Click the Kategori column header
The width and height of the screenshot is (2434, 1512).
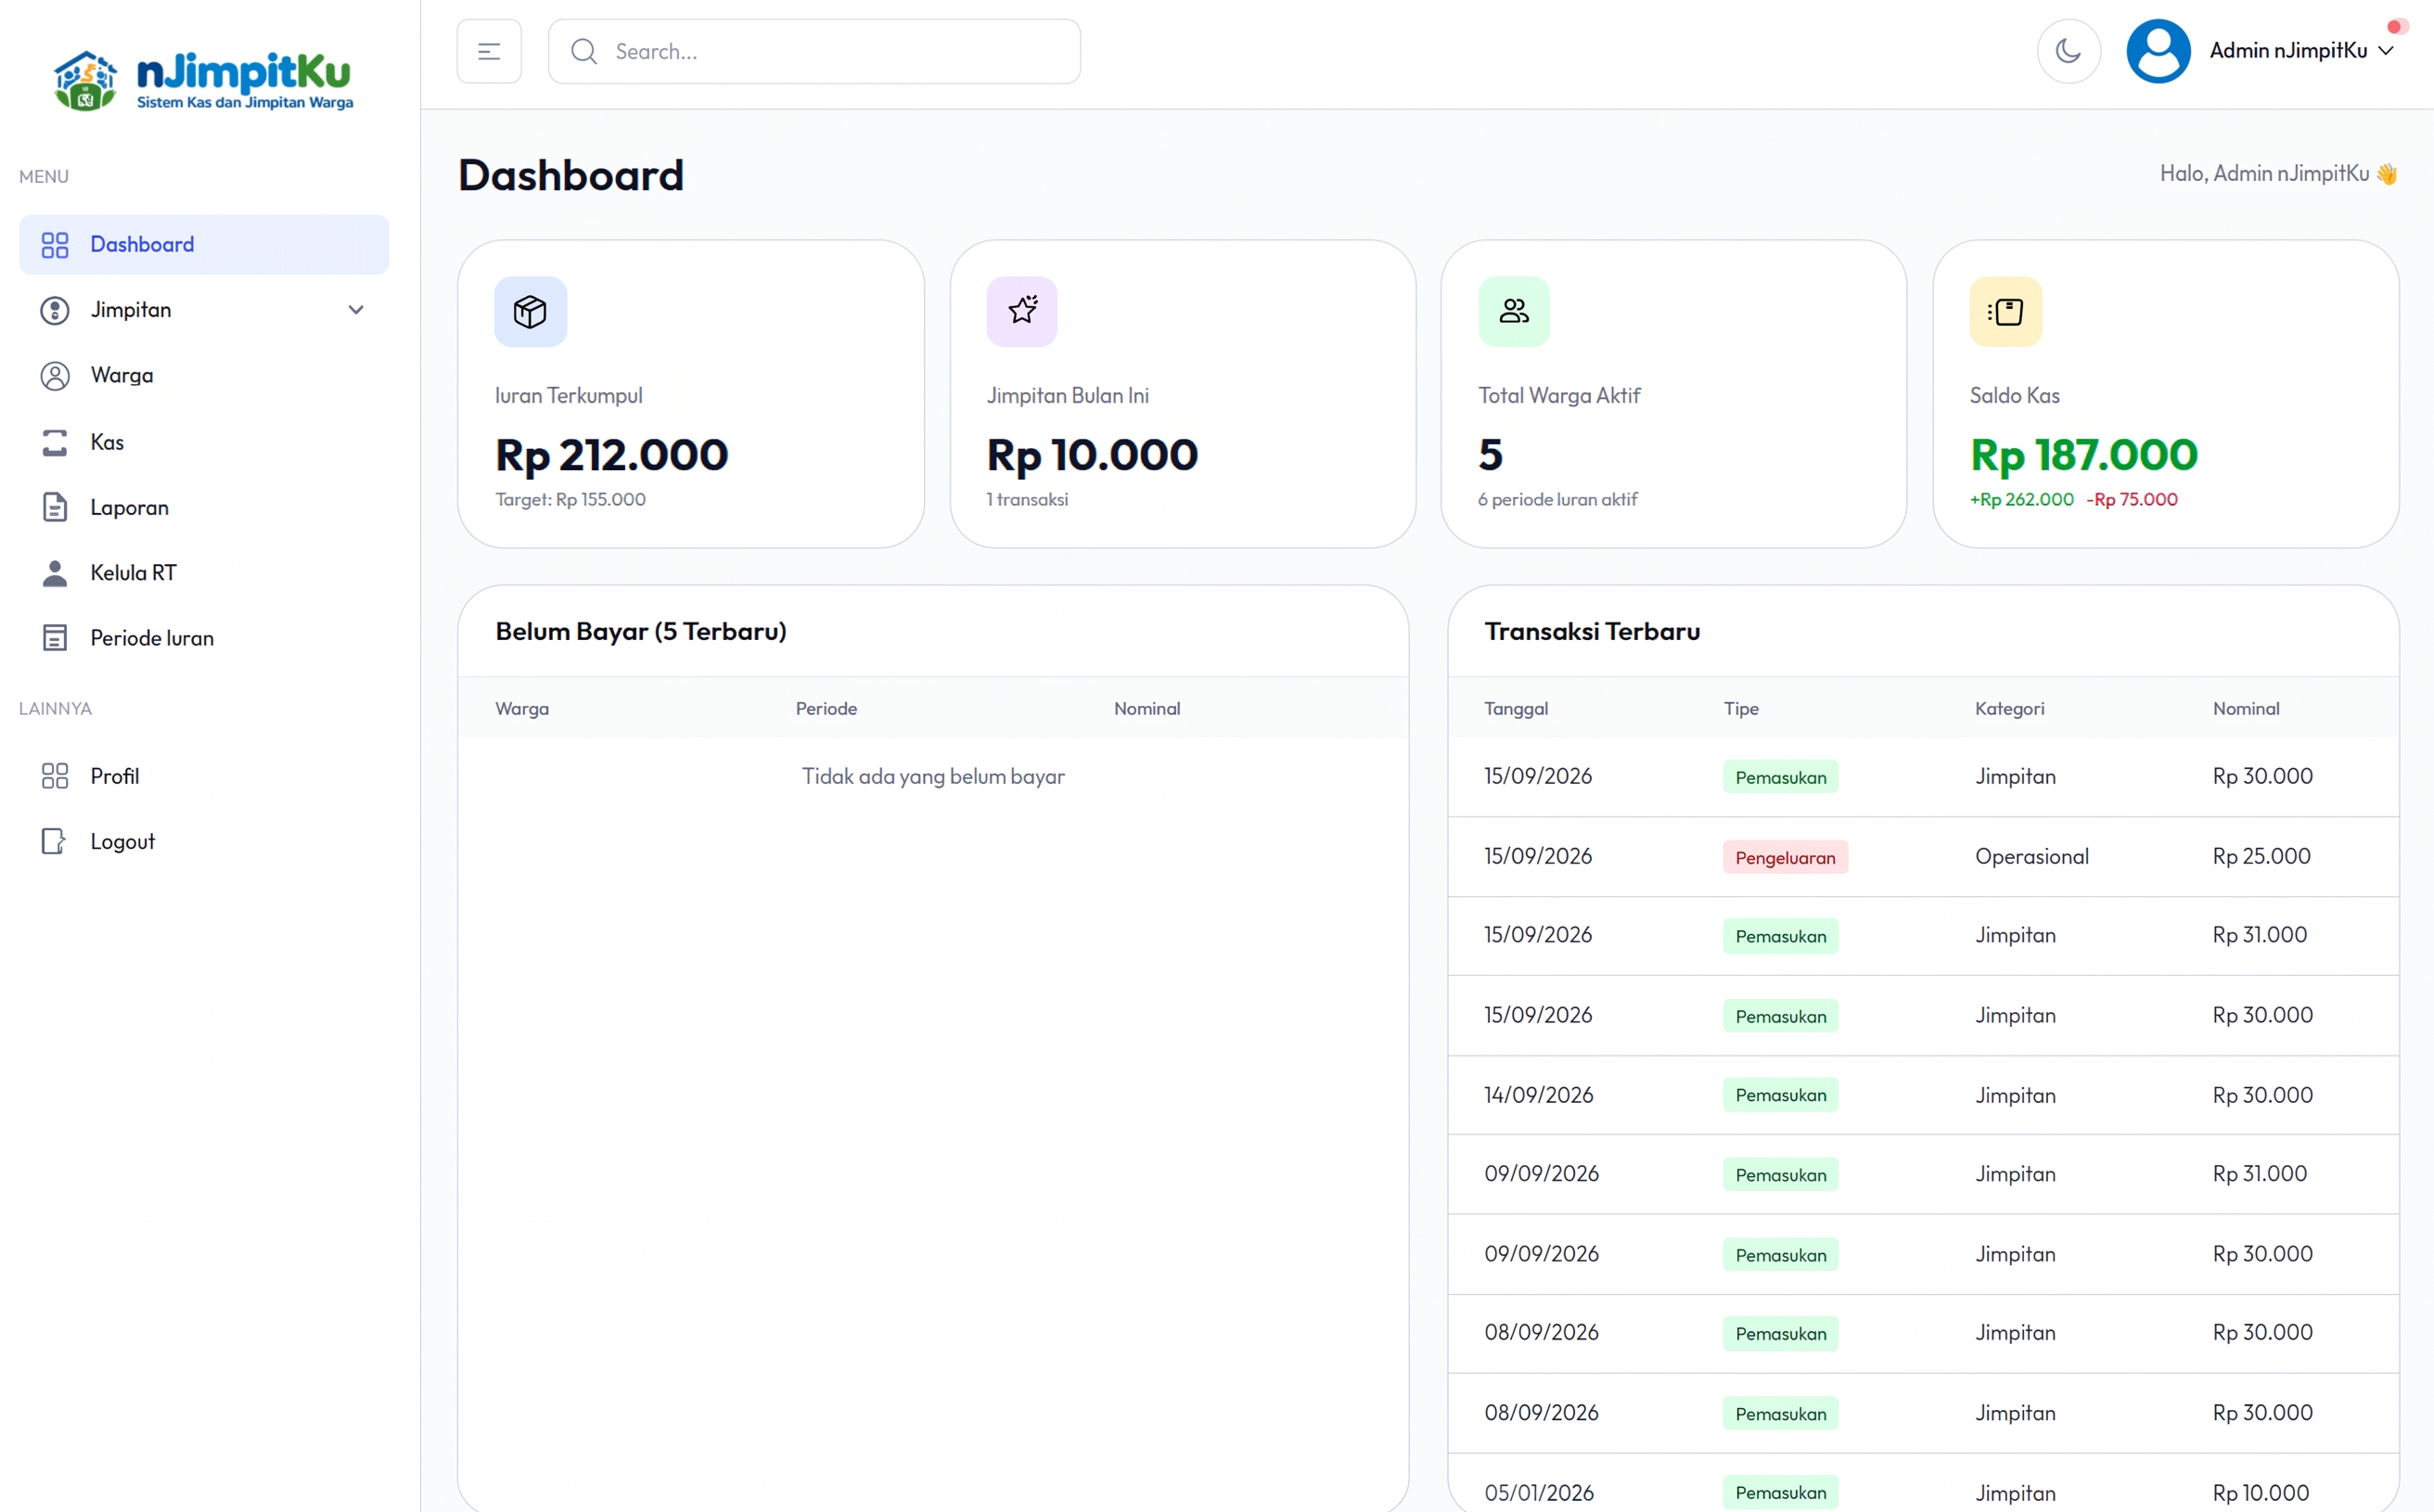tap(2009, 709)
